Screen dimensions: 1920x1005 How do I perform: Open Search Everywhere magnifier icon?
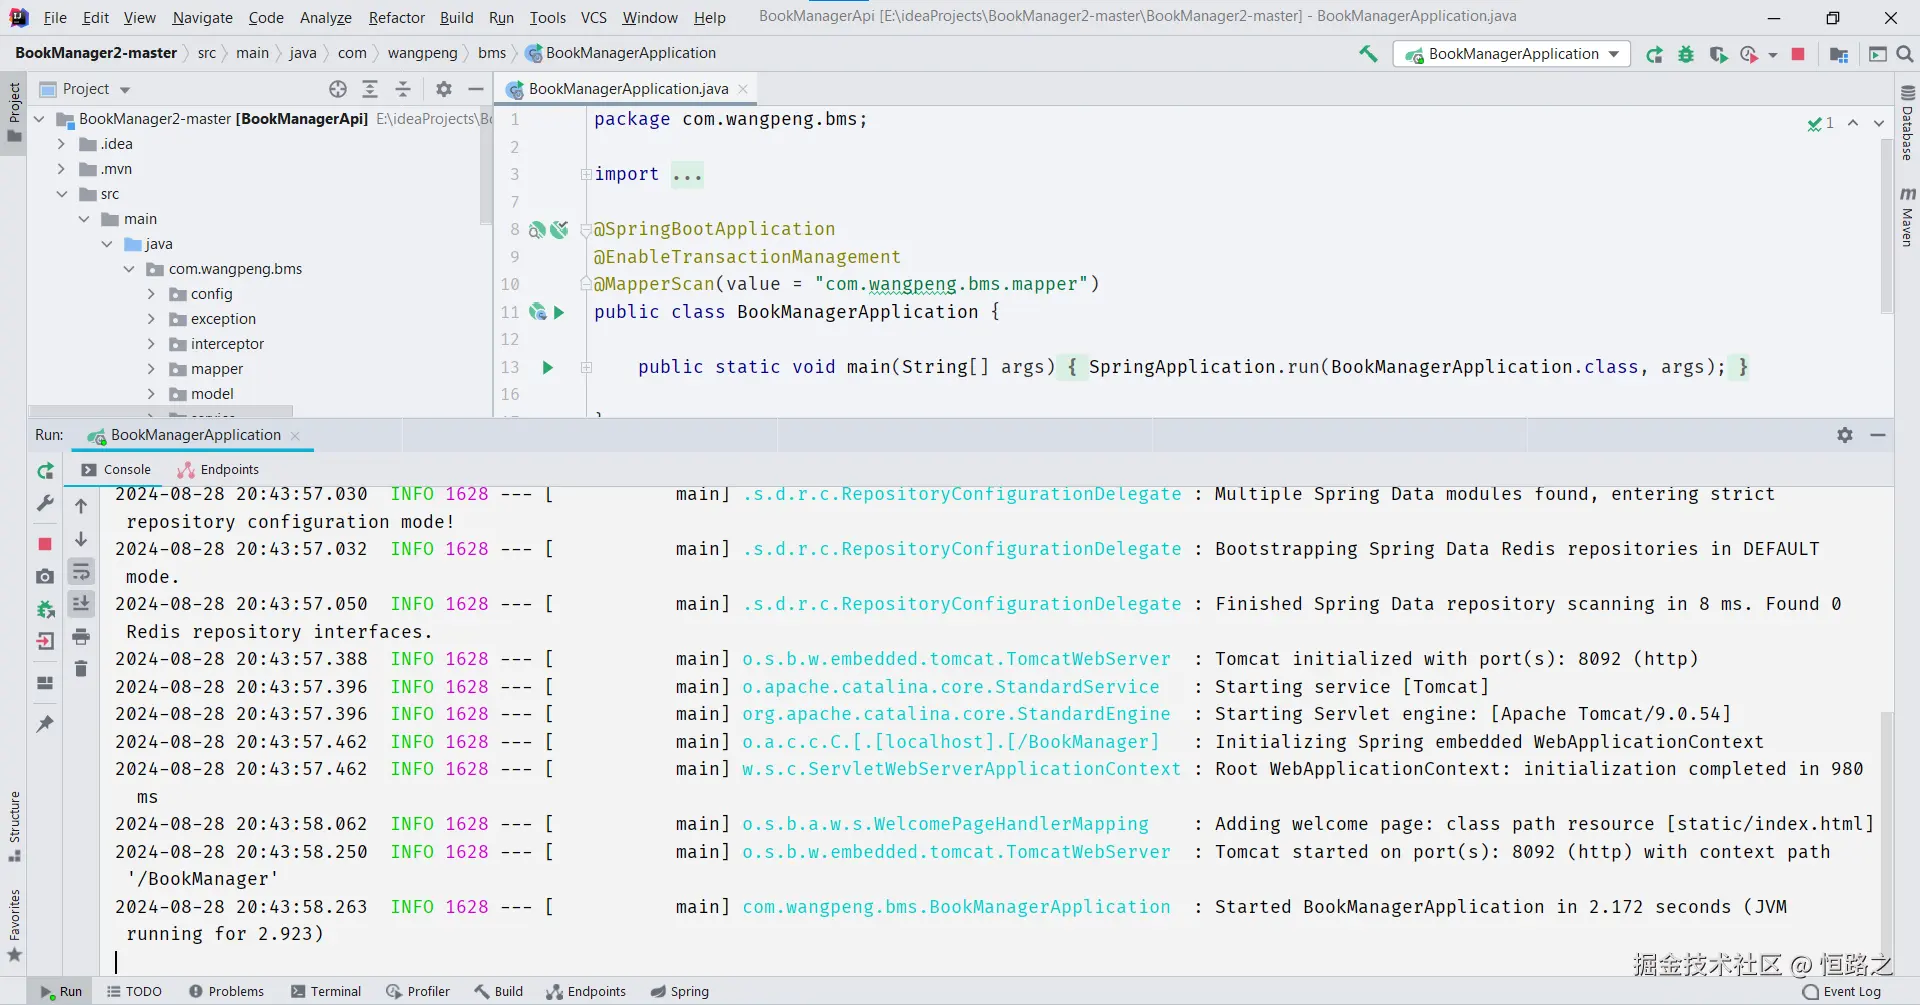(1905, 54)
